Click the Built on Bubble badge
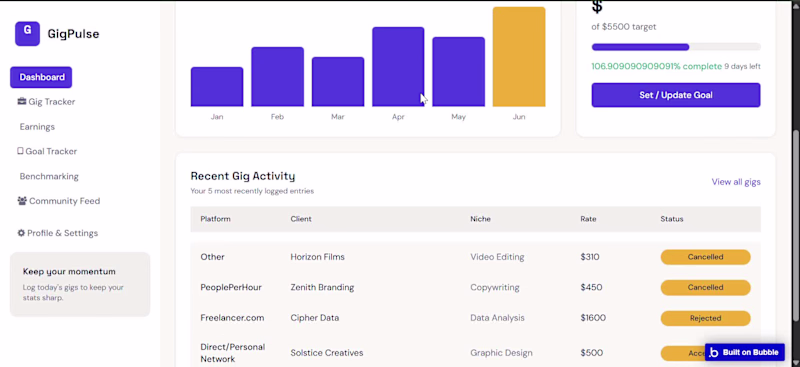The width and height of the screenshot is (800, 367). [x=745, y=352]
